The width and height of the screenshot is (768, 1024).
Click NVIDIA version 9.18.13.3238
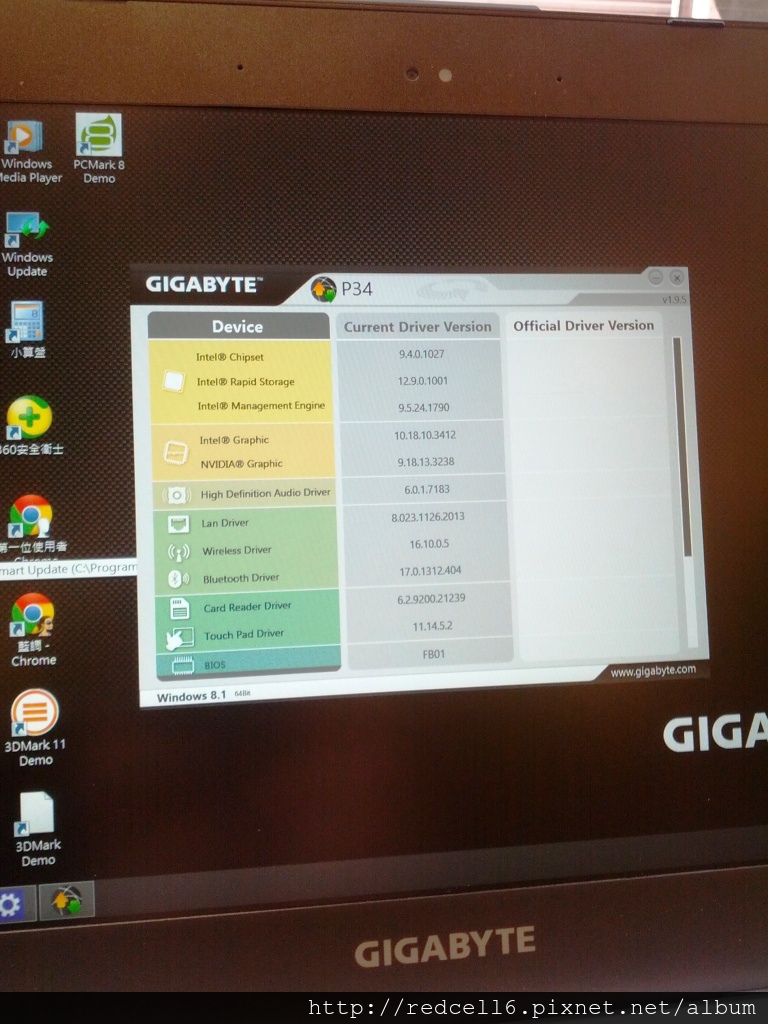426,462
